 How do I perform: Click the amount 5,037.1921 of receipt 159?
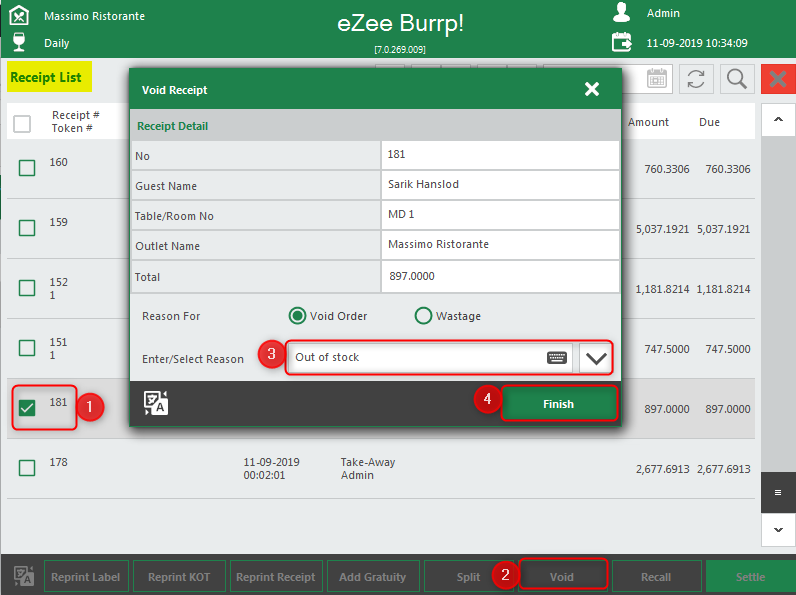coord(662,229)
